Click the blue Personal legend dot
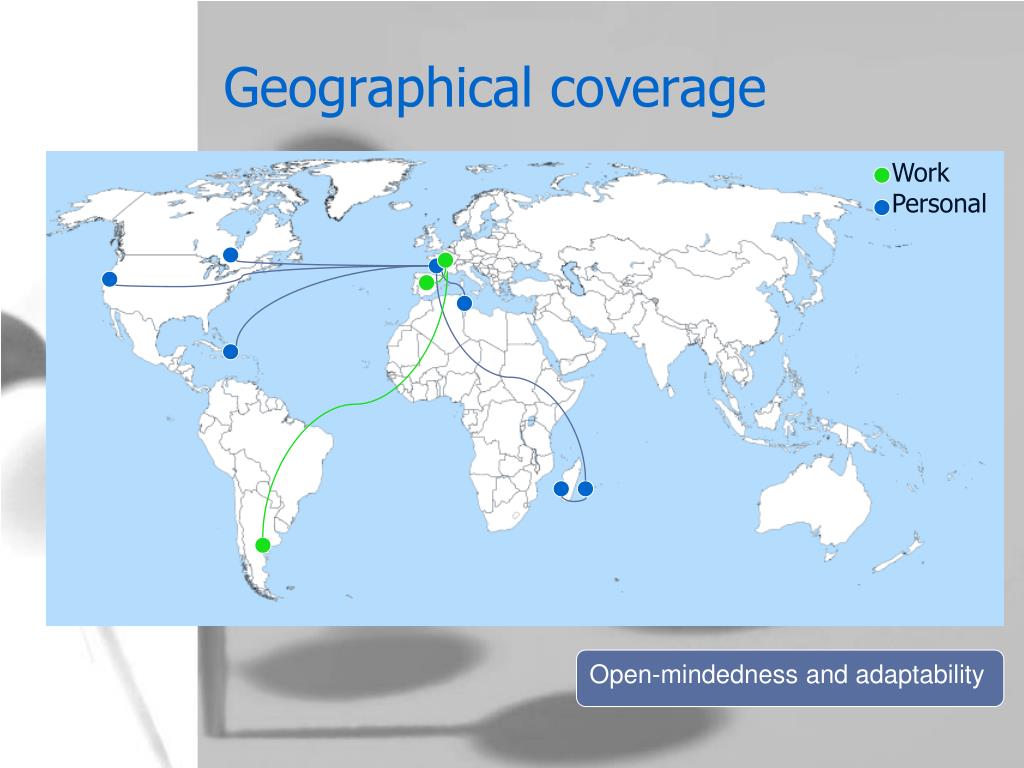The image size is (1024, 768). [x=882, y=207]
